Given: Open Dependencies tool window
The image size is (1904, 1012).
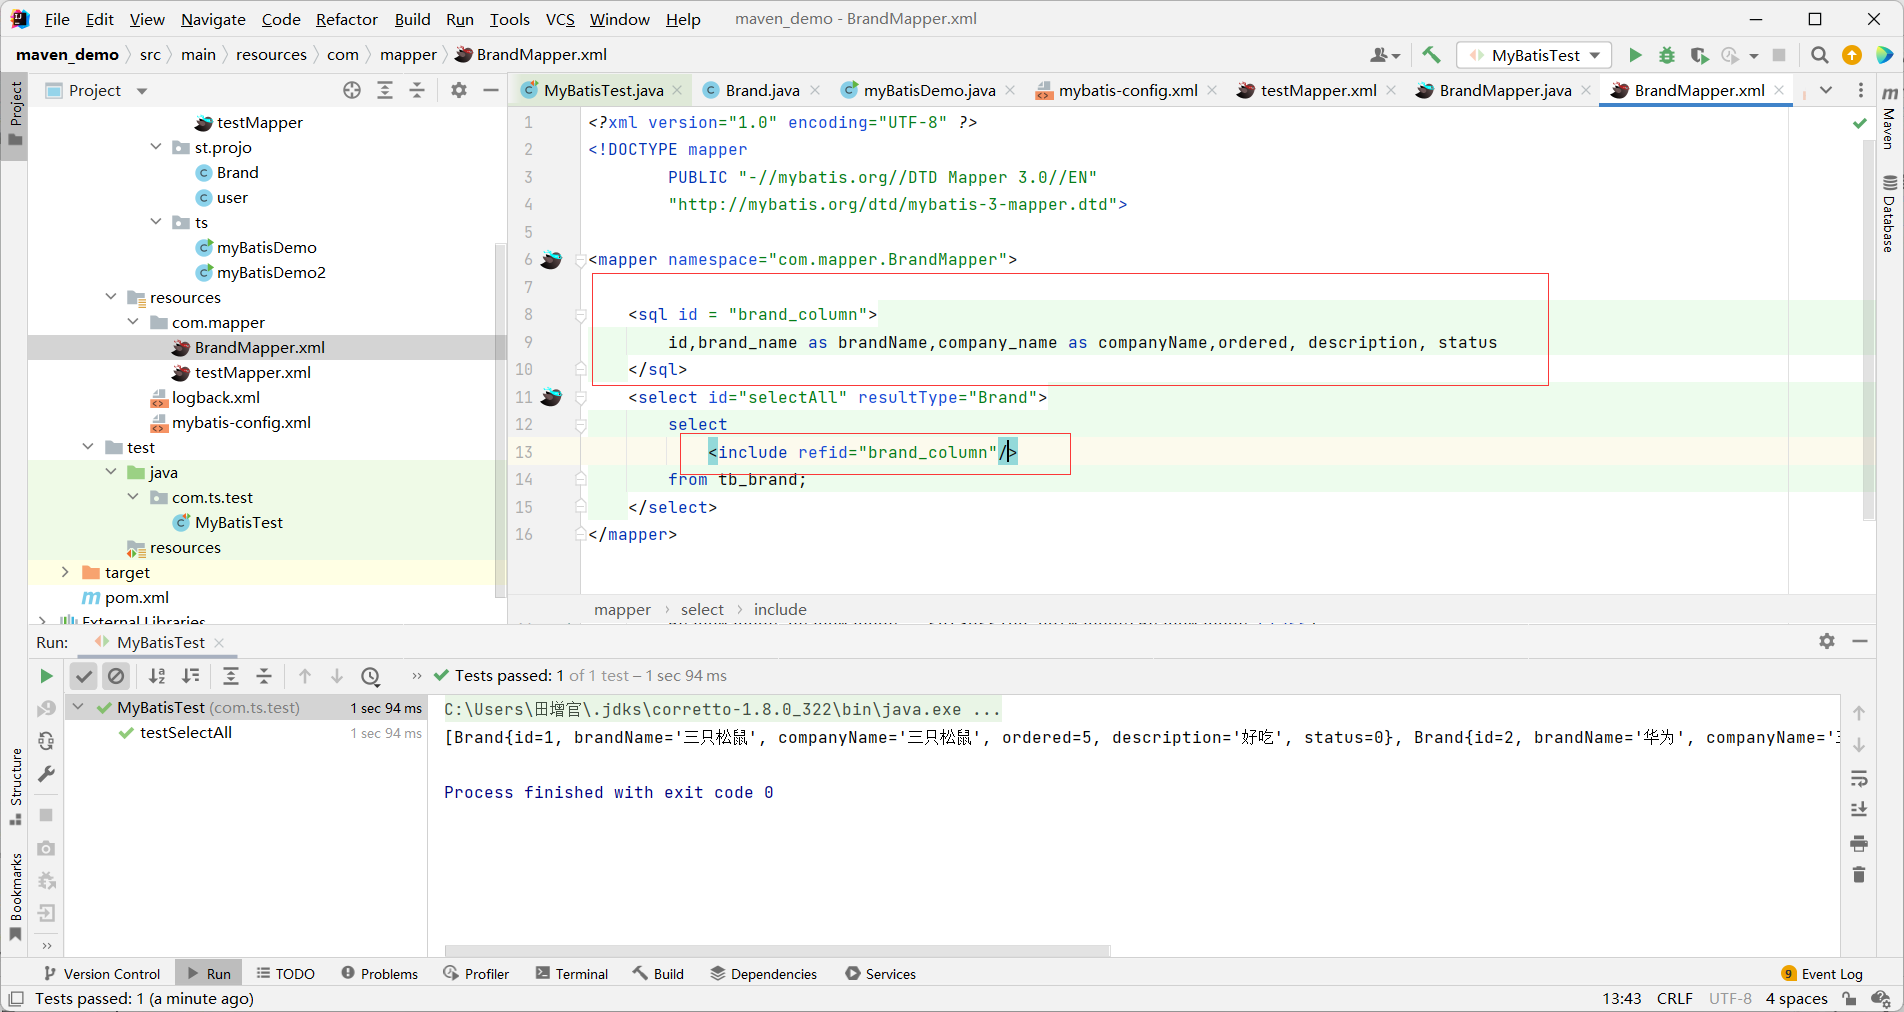Looking at the screenshot, I should tap(764, 974).
